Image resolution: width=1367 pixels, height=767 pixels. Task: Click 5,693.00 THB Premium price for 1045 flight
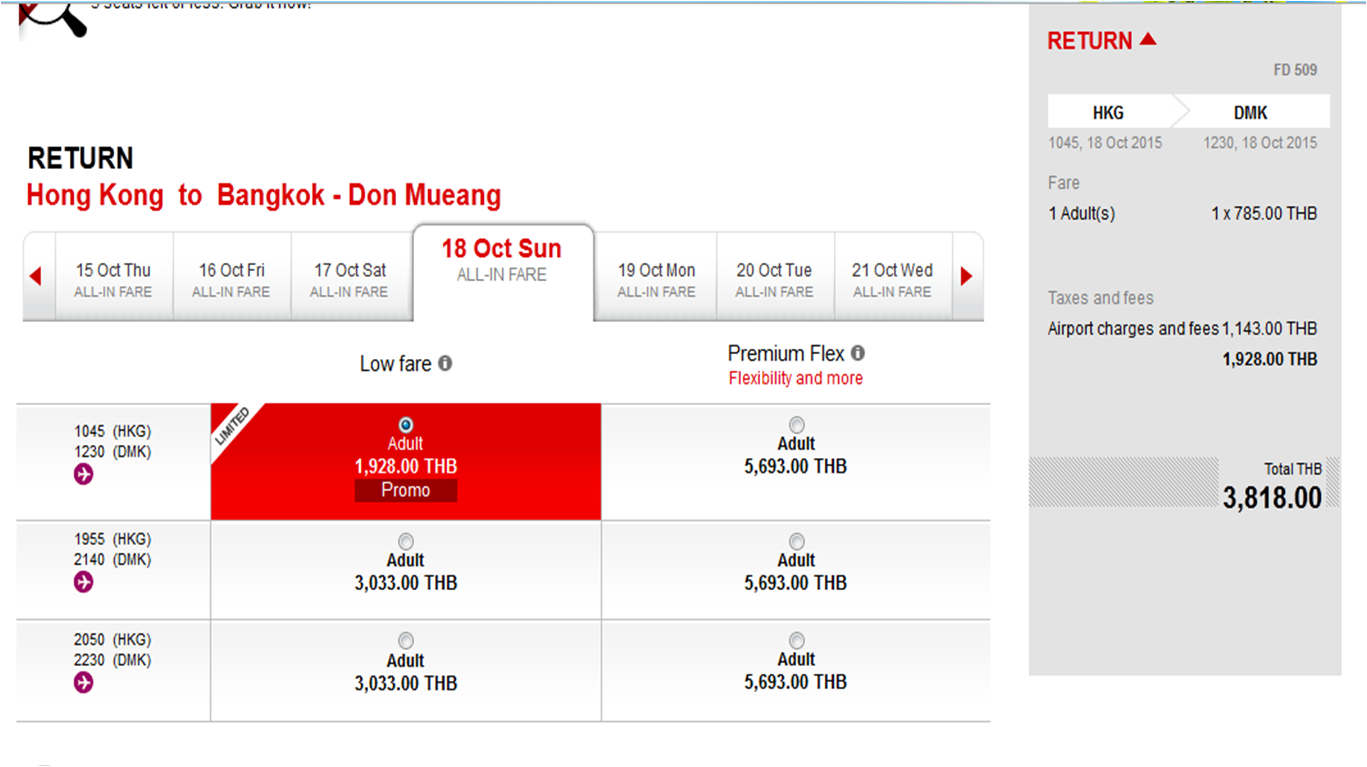pos(796,466)
